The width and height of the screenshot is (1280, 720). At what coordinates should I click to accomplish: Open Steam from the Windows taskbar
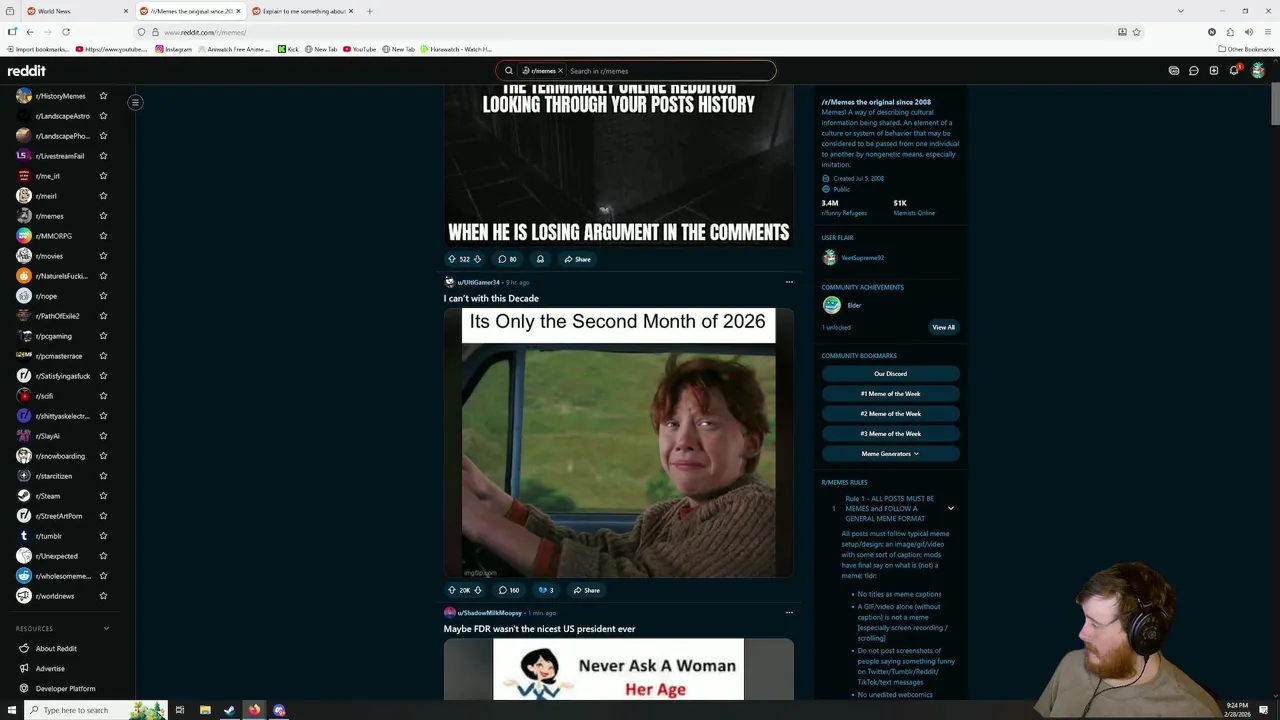coord(229,710)
